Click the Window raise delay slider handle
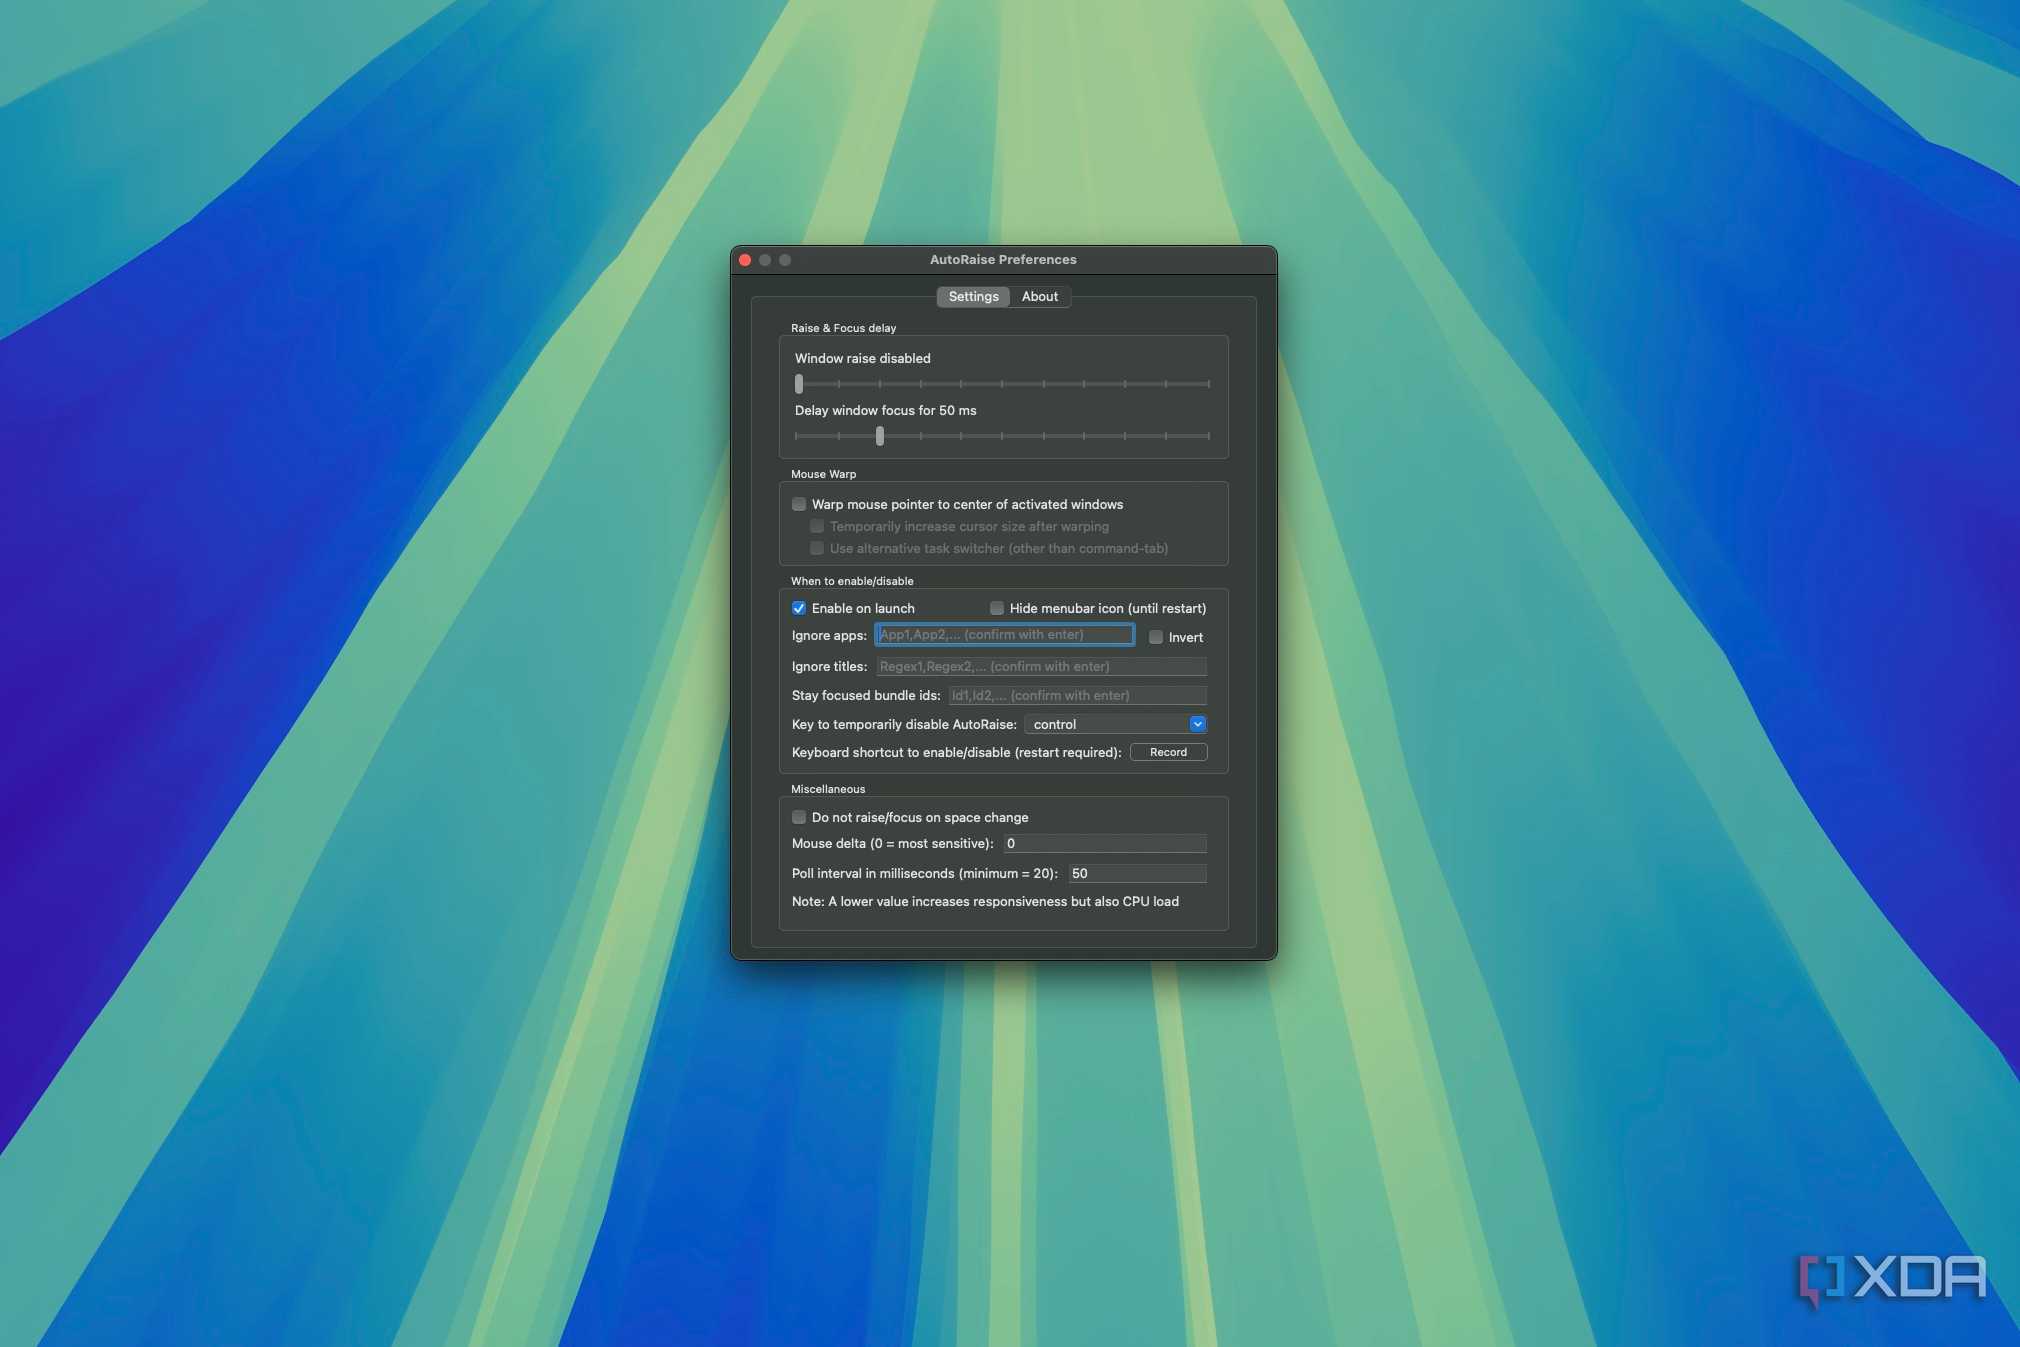Screen dimensions: 2020x1347 tap(799, 384)
